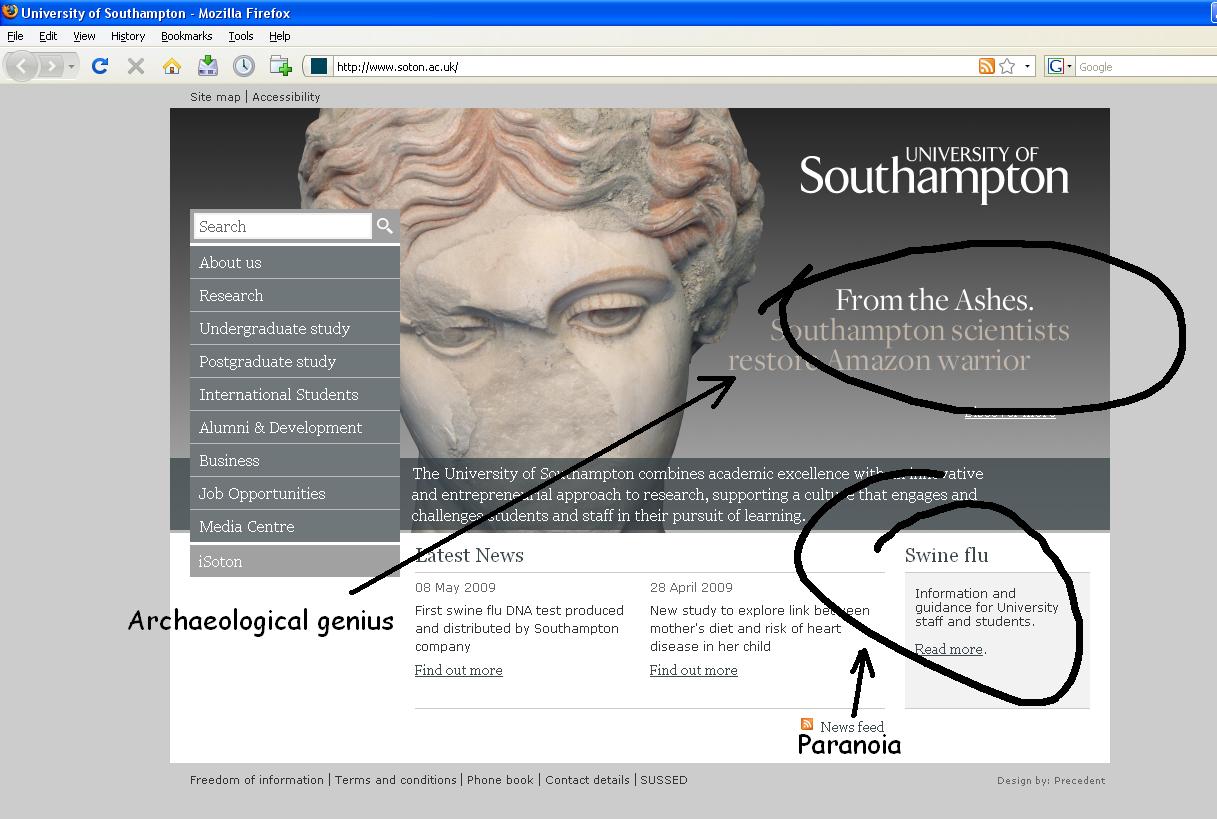1217x819 pixels.
Task: Open the Downloads toolbar icon
Action: coord(207,66)
